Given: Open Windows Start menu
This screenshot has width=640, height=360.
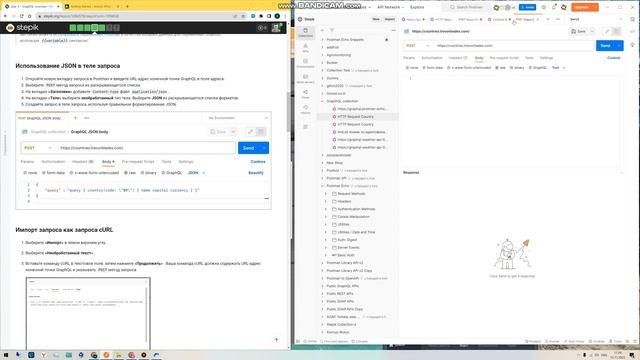Looking at the screenshot, I should coord(6,355).
